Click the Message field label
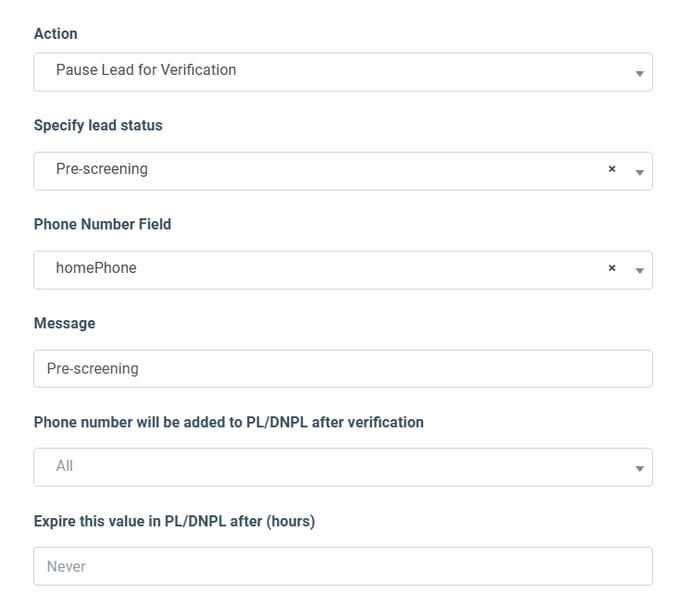 tap(65, 323)
